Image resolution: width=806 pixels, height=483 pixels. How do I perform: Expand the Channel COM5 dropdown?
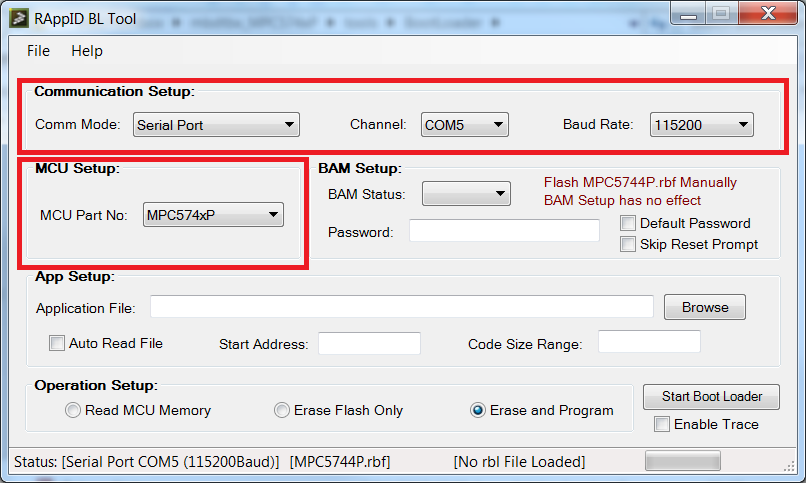[x=465, y=125]
